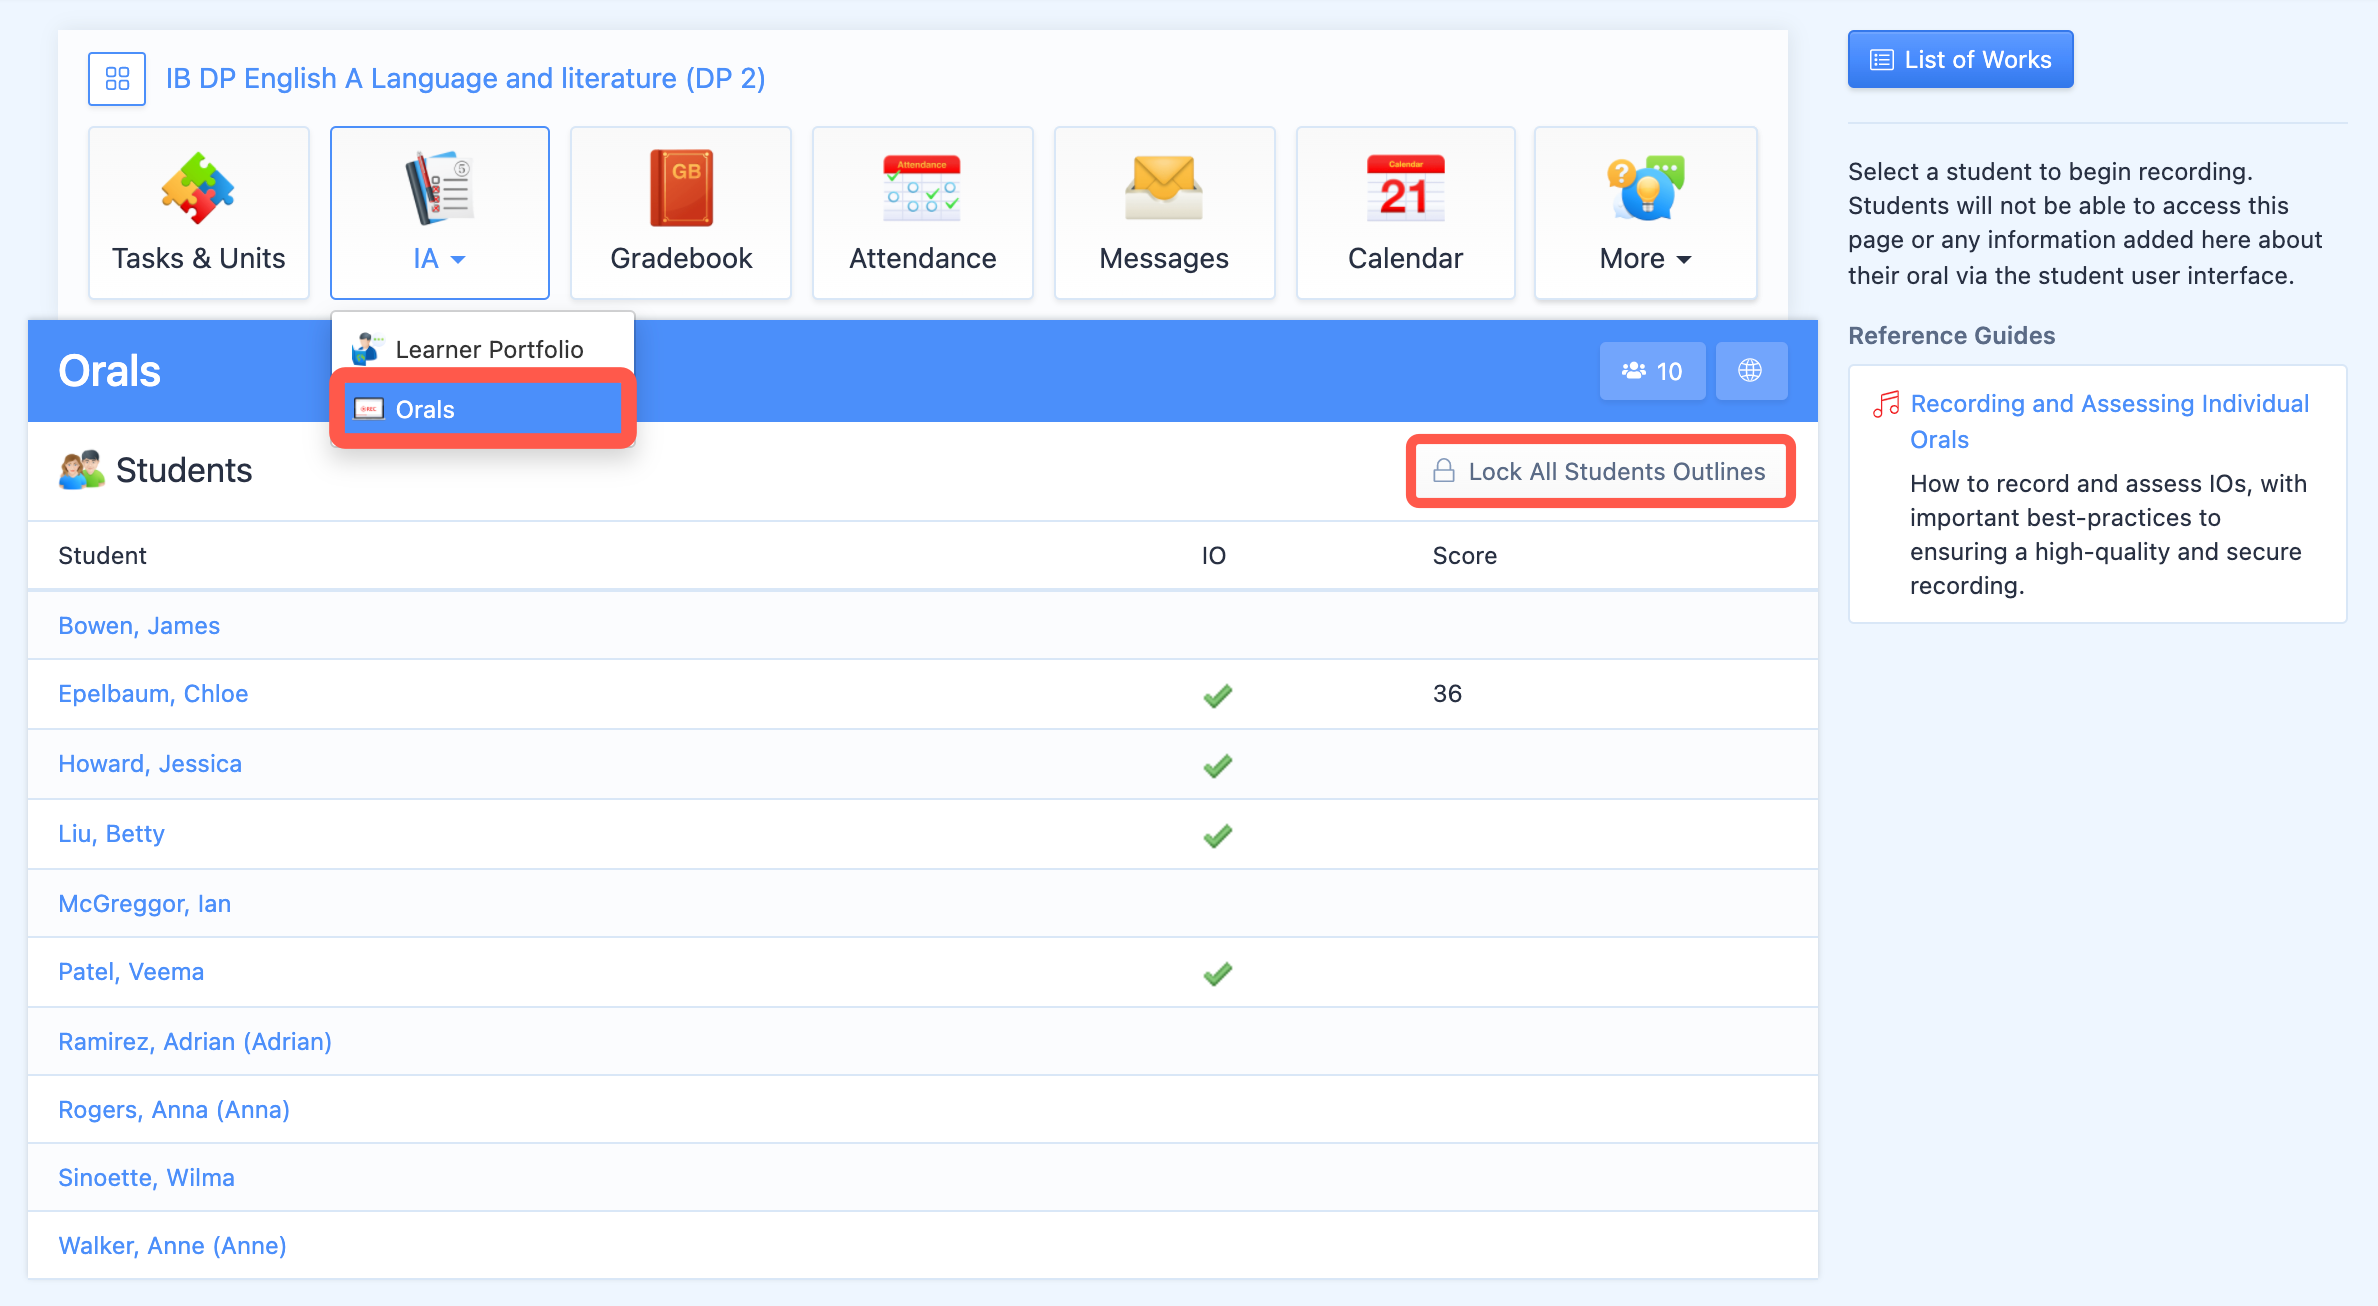This screenshot has width=2378, height=1306.
Task: Select Learner Portfolio from IA menu
Action: pos(488,349)
